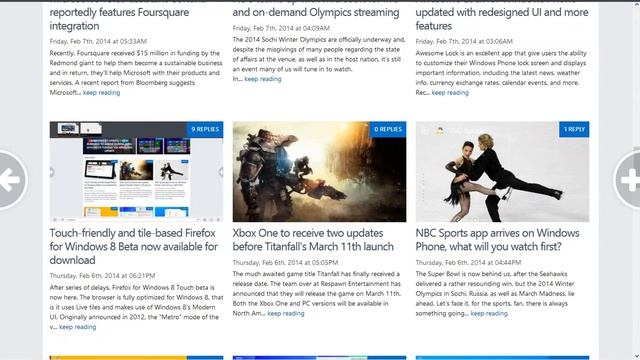Keep reading the Awesome Lock article
The width and height of the screenshot is (640, 360).
coord(450,93)
